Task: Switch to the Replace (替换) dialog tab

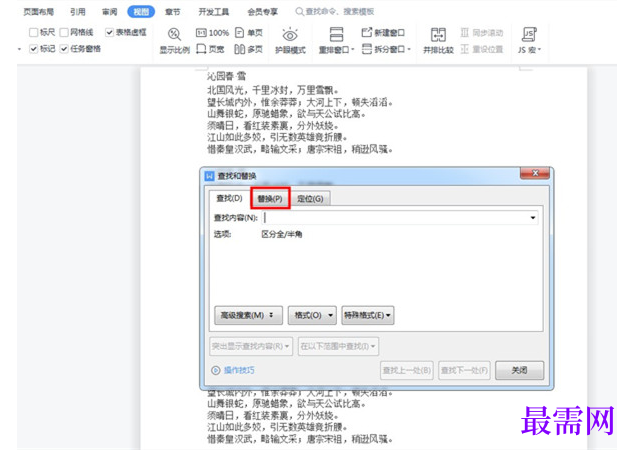Action: (x=270, y=198)
